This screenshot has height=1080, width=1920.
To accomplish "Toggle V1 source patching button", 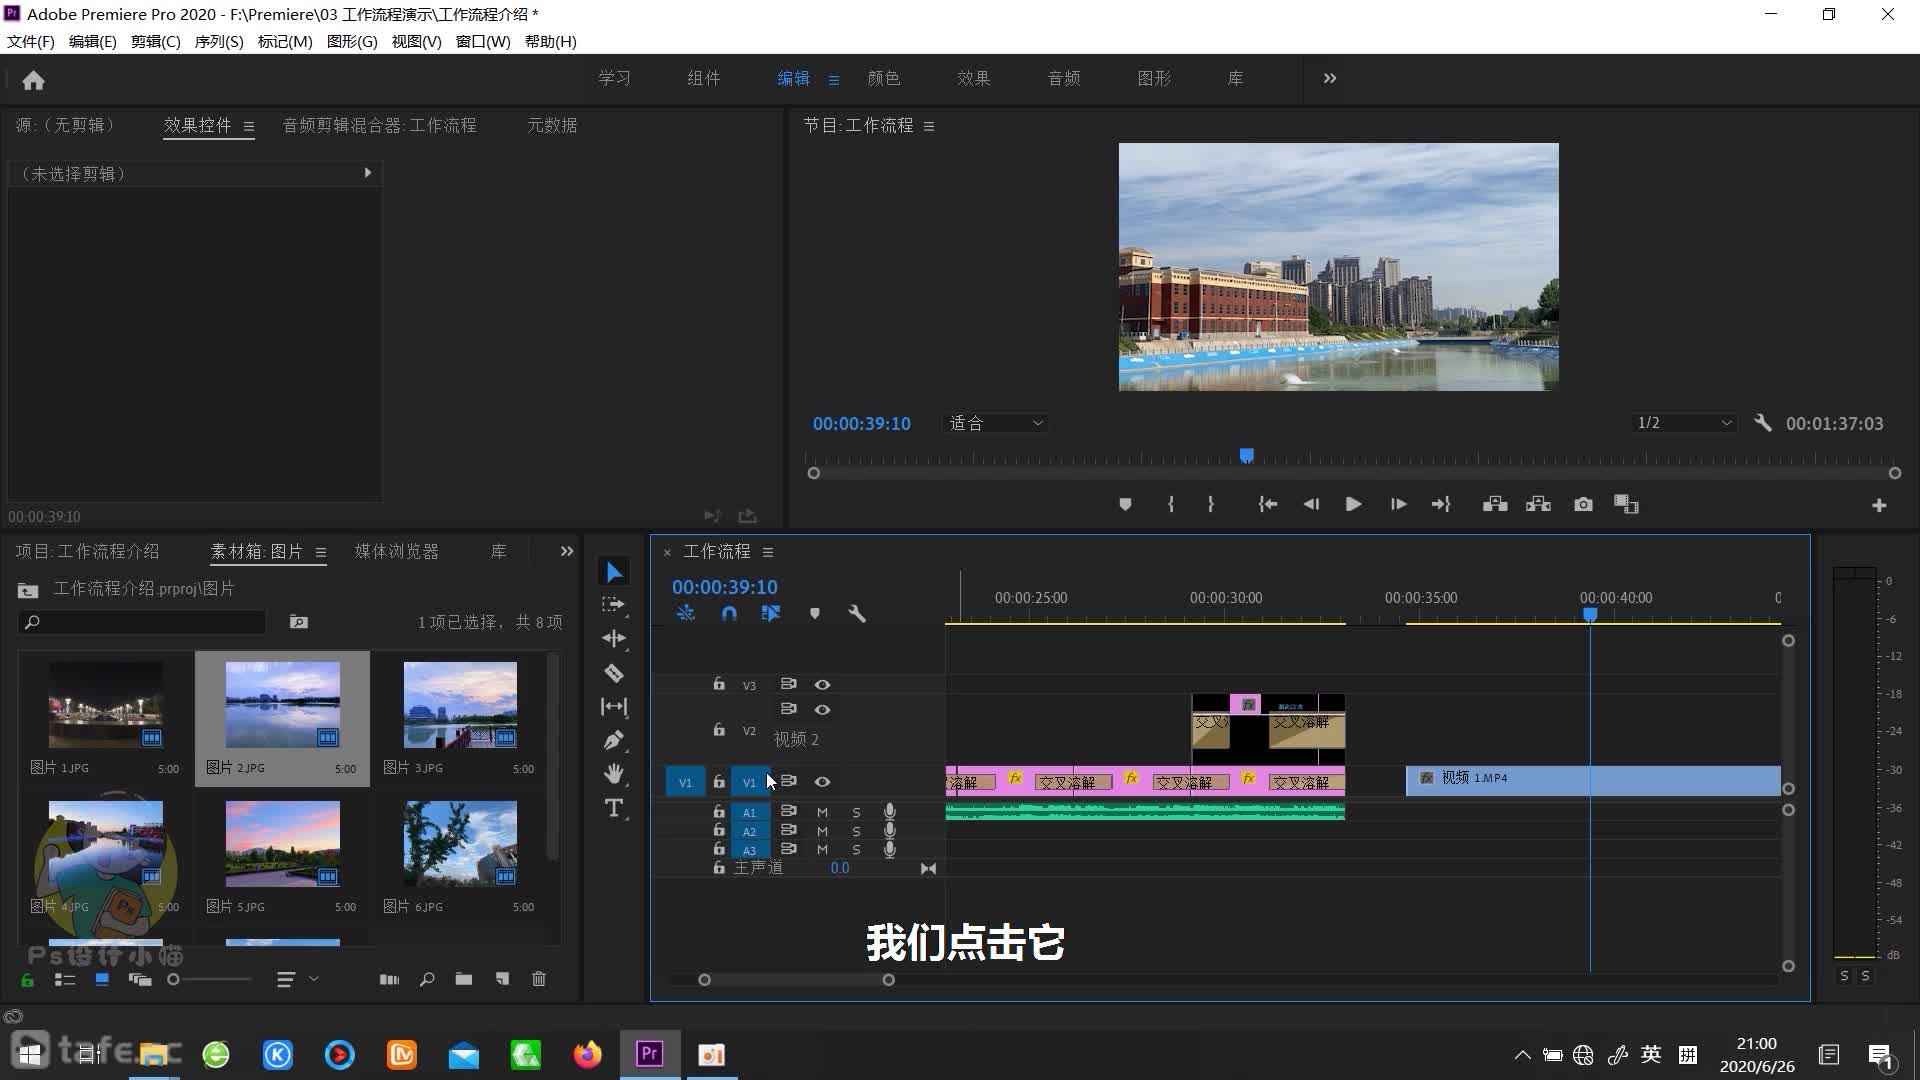I will point(685,782).
